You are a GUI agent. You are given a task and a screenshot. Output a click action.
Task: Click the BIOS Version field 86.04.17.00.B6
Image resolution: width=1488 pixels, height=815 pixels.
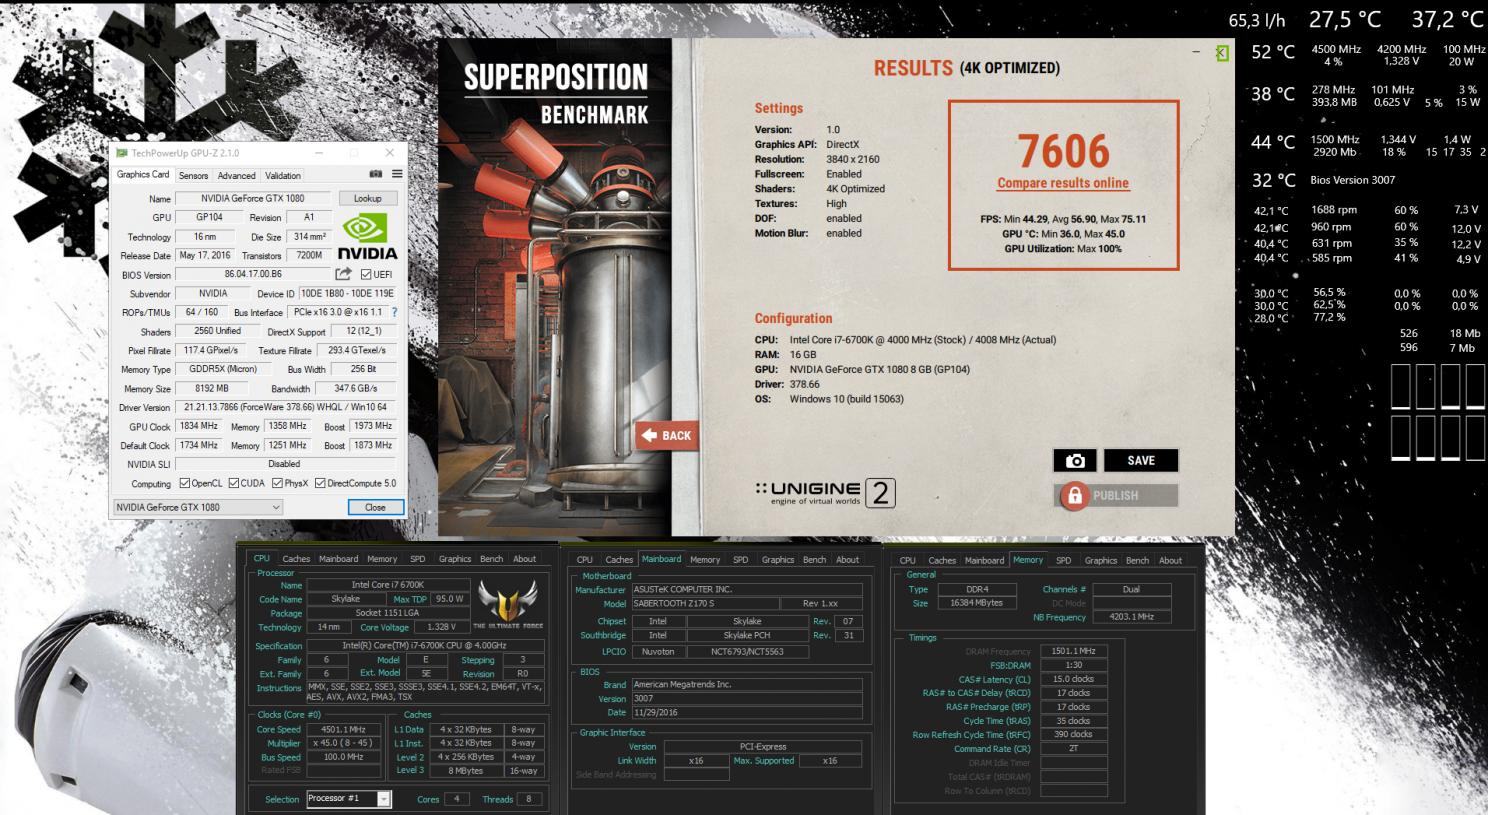pos(253,274)
